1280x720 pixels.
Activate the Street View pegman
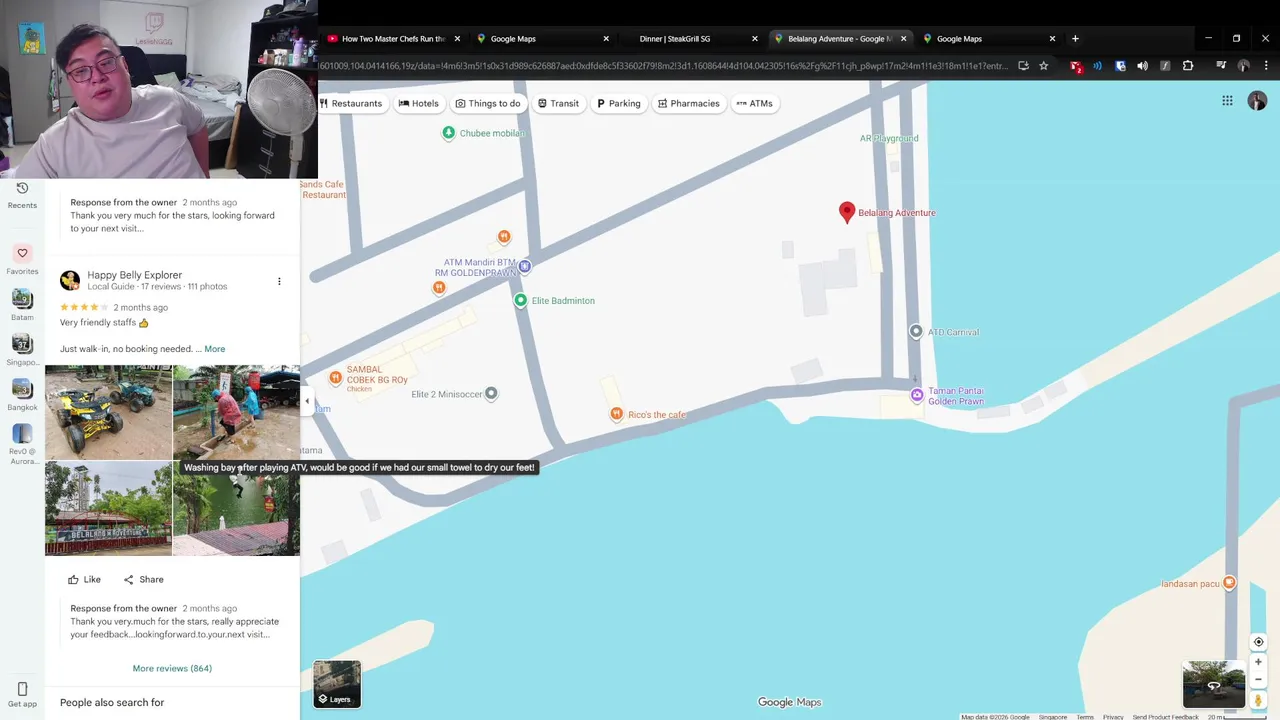[1258, 700]
